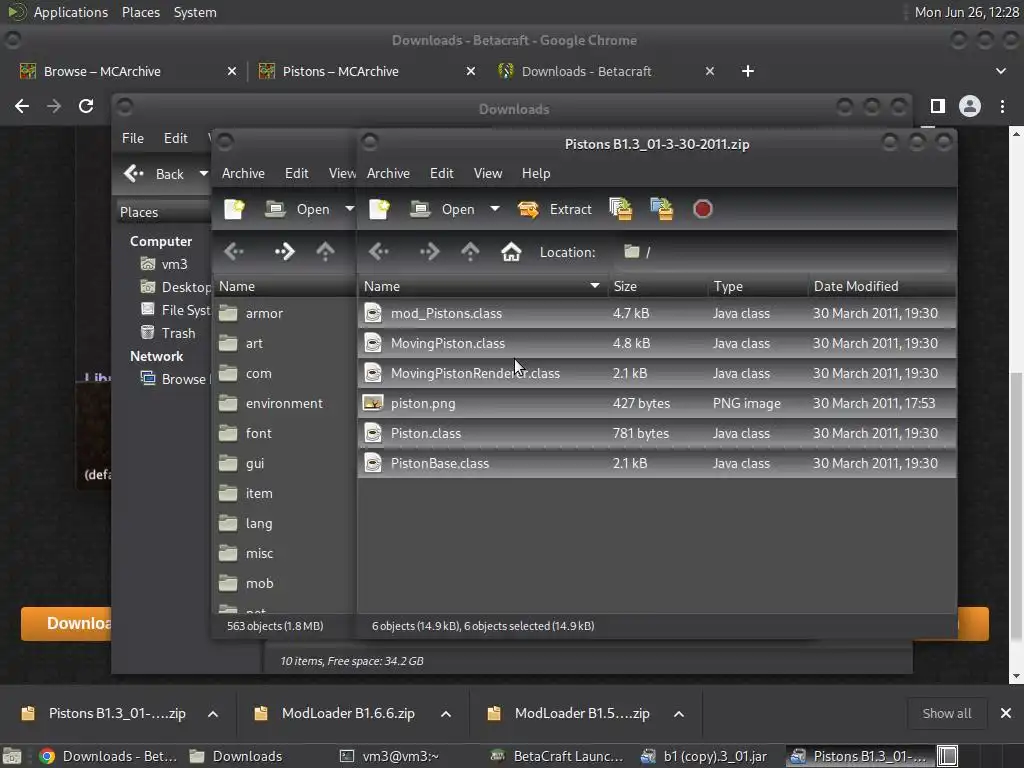Switch to vm3@vm3 terminal in taskbar
Screen dimensions: 1024x768
coord(388,756)
